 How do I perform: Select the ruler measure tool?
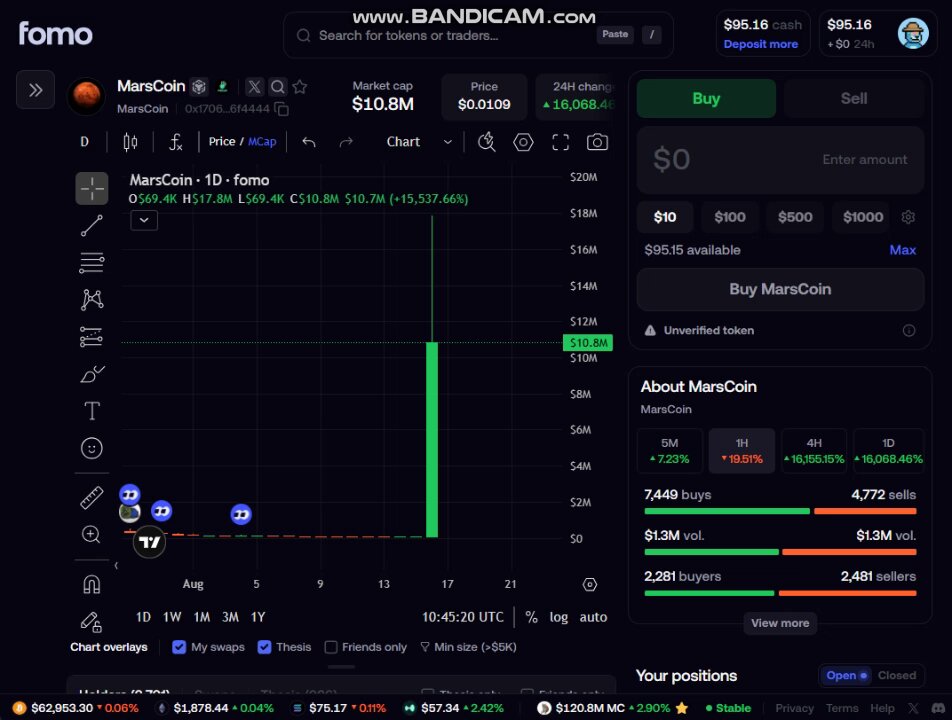click(x=92, y=498)
